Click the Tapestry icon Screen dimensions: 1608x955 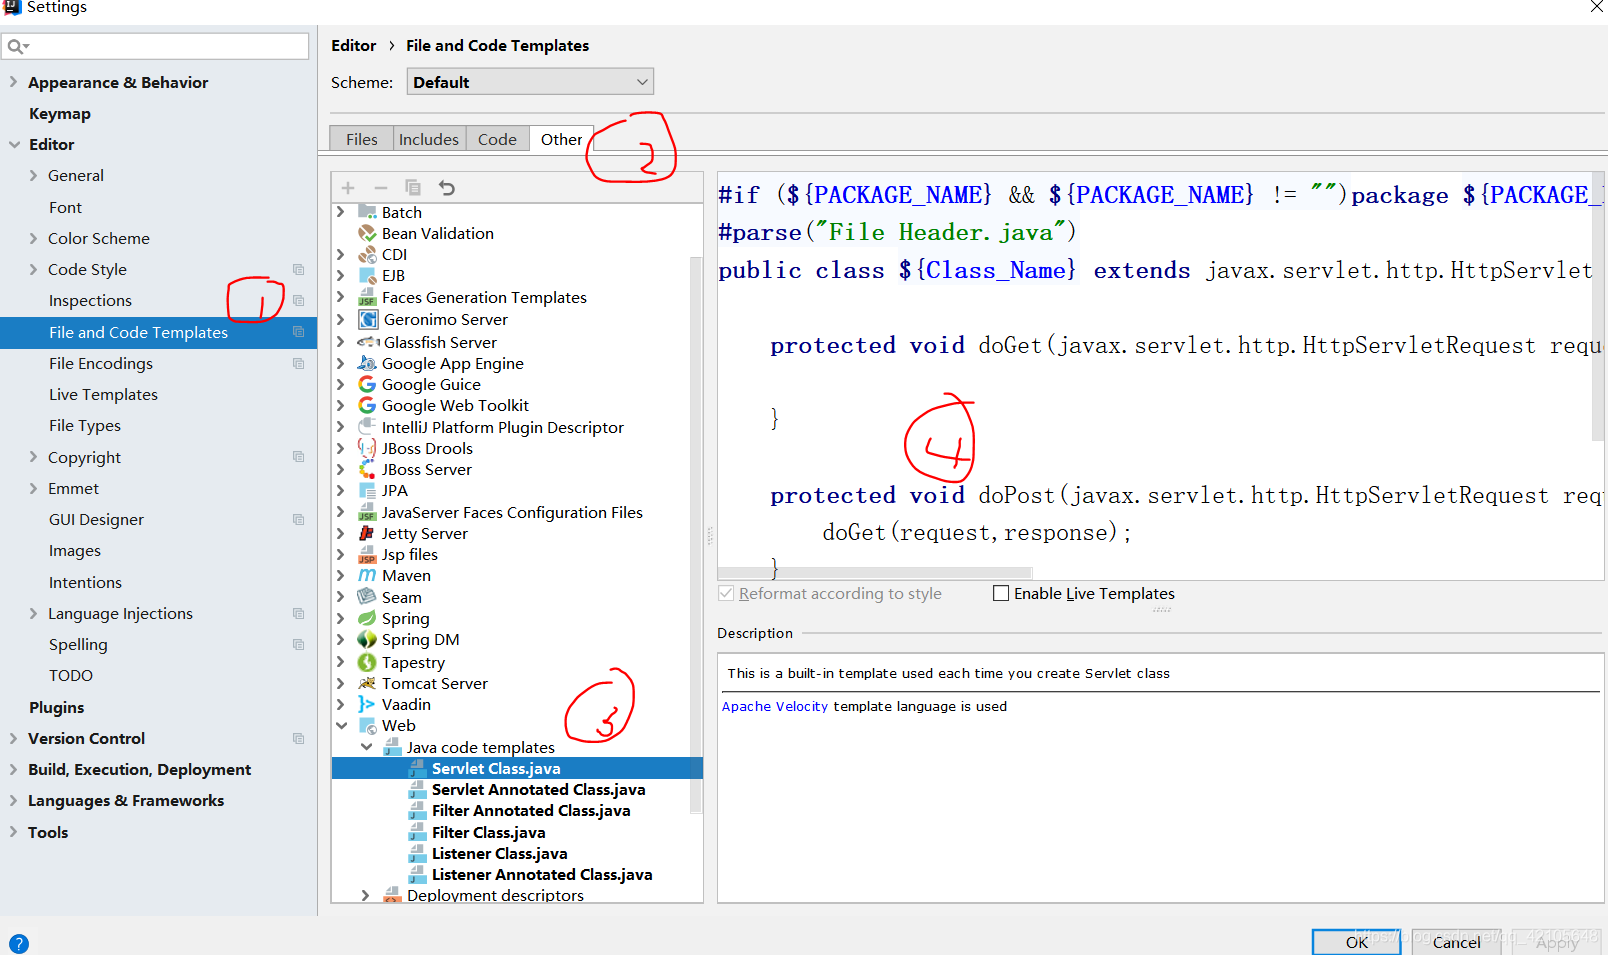[x=367, y=662]
